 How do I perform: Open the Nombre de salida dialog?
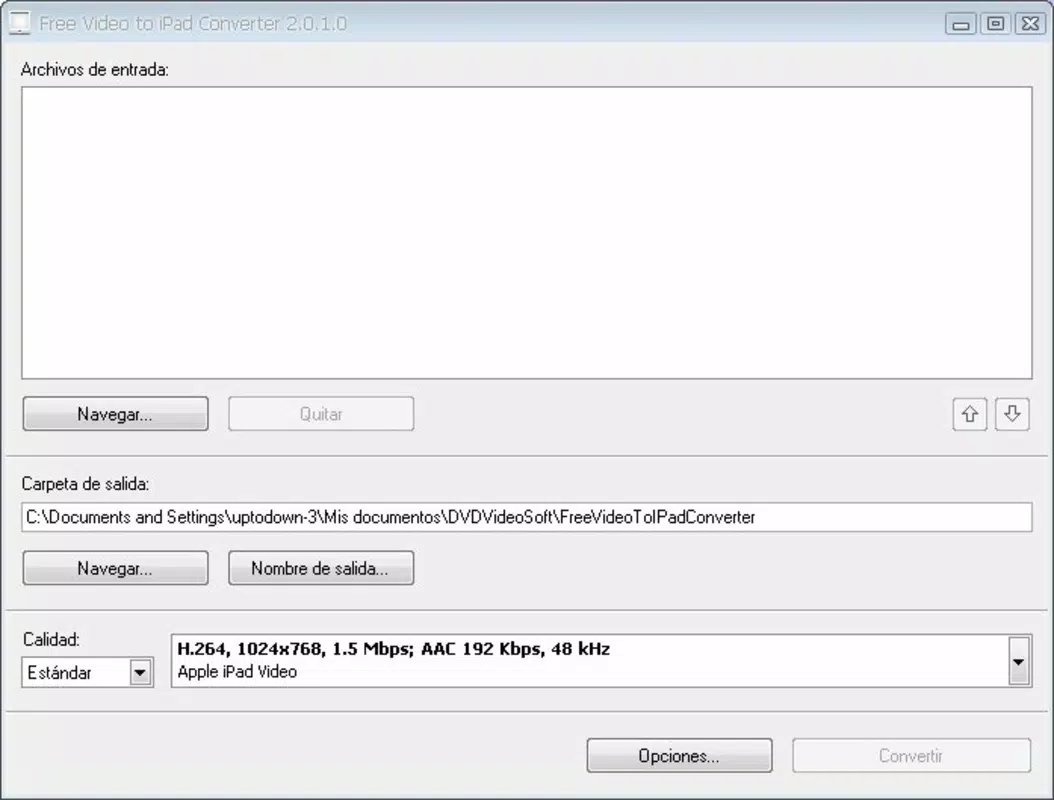point(321,568)
